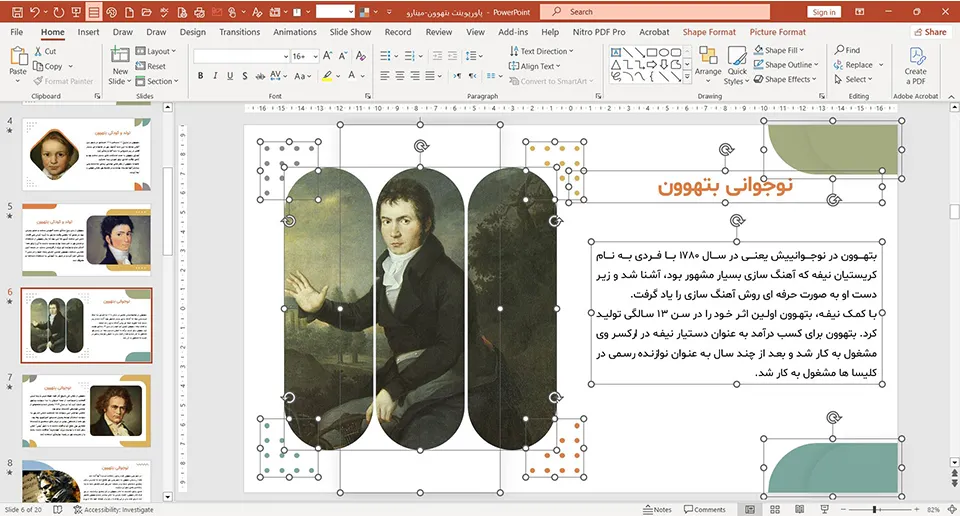Click the Copy command
This screenshot has width=960, height=516.
tap(48, 66)
